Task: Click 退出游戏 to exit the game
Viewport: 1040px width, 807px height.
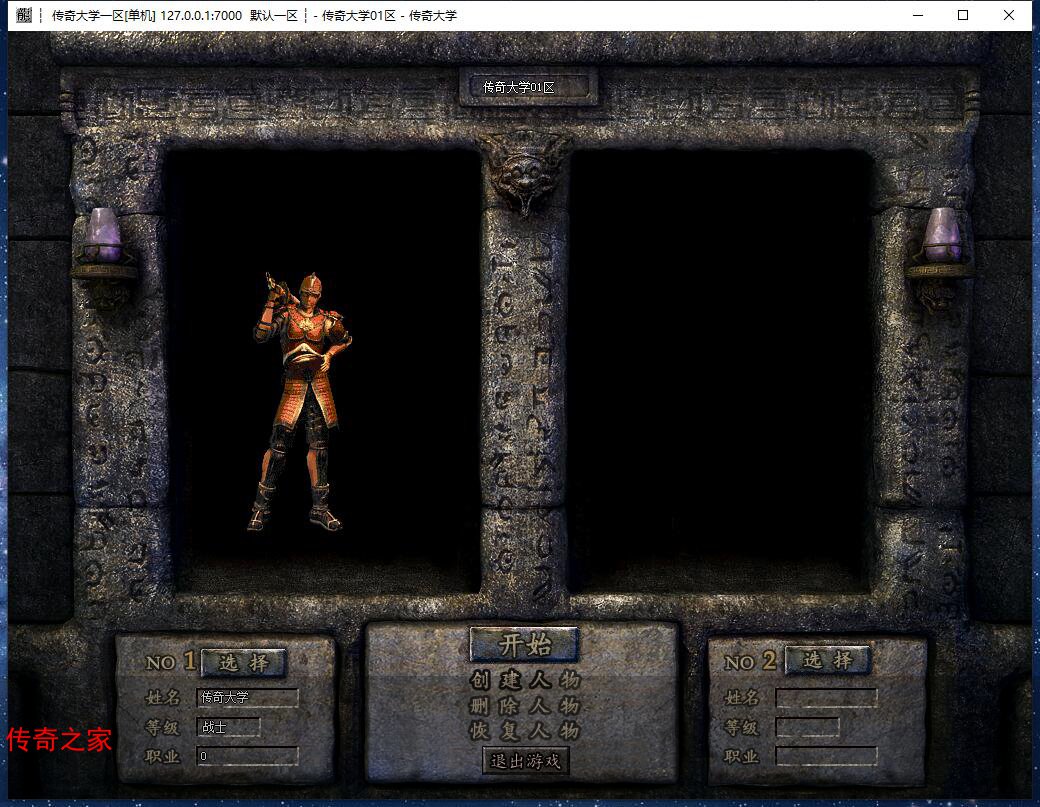Action: click(x=525, y=761)
